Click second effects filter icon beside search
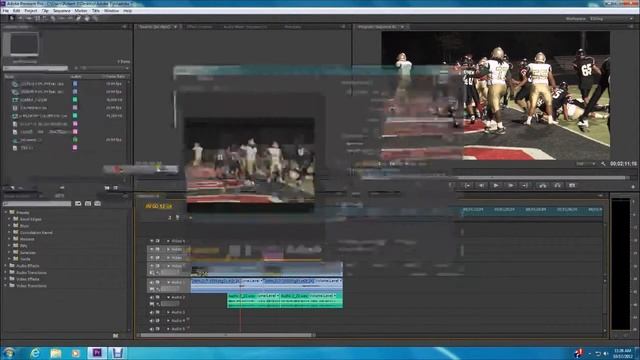The width and height of the screenshot is (640, 360). 88,203
